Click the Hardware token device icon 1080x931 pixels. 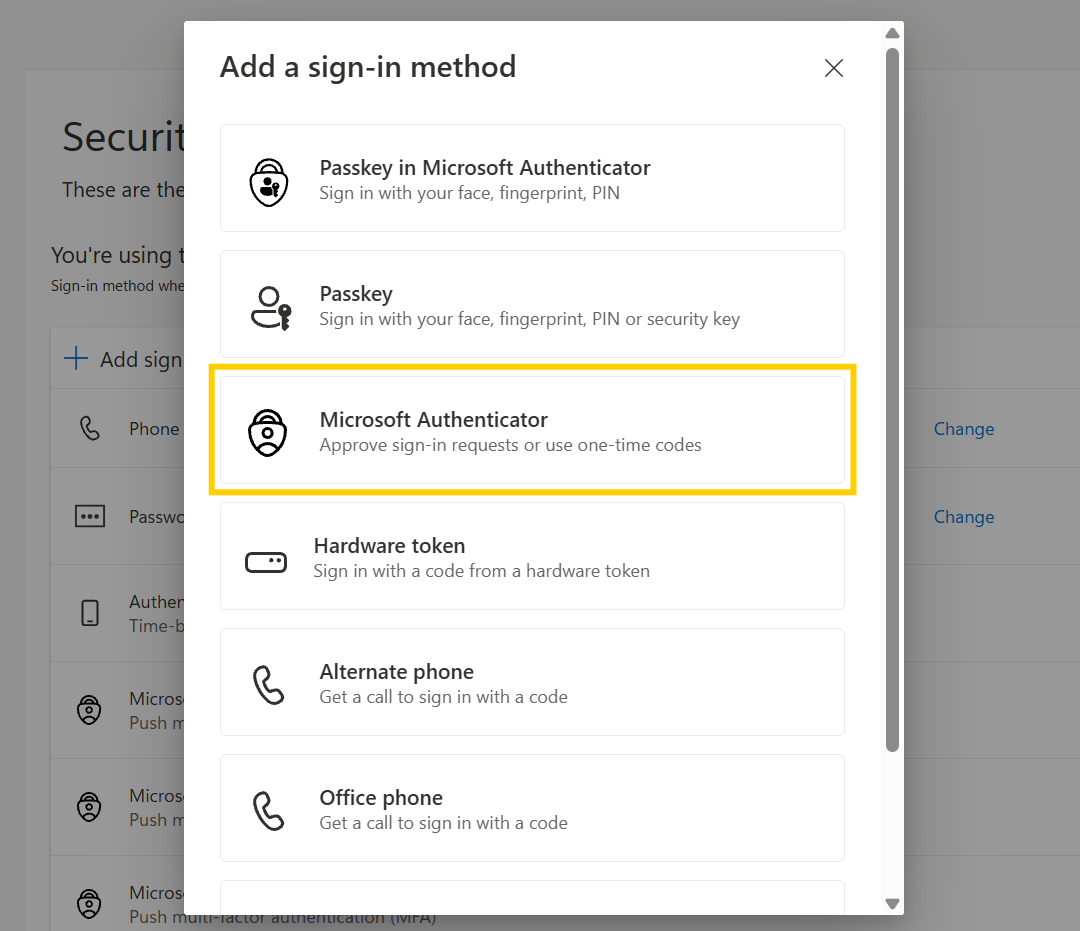(x=266, y=563)
